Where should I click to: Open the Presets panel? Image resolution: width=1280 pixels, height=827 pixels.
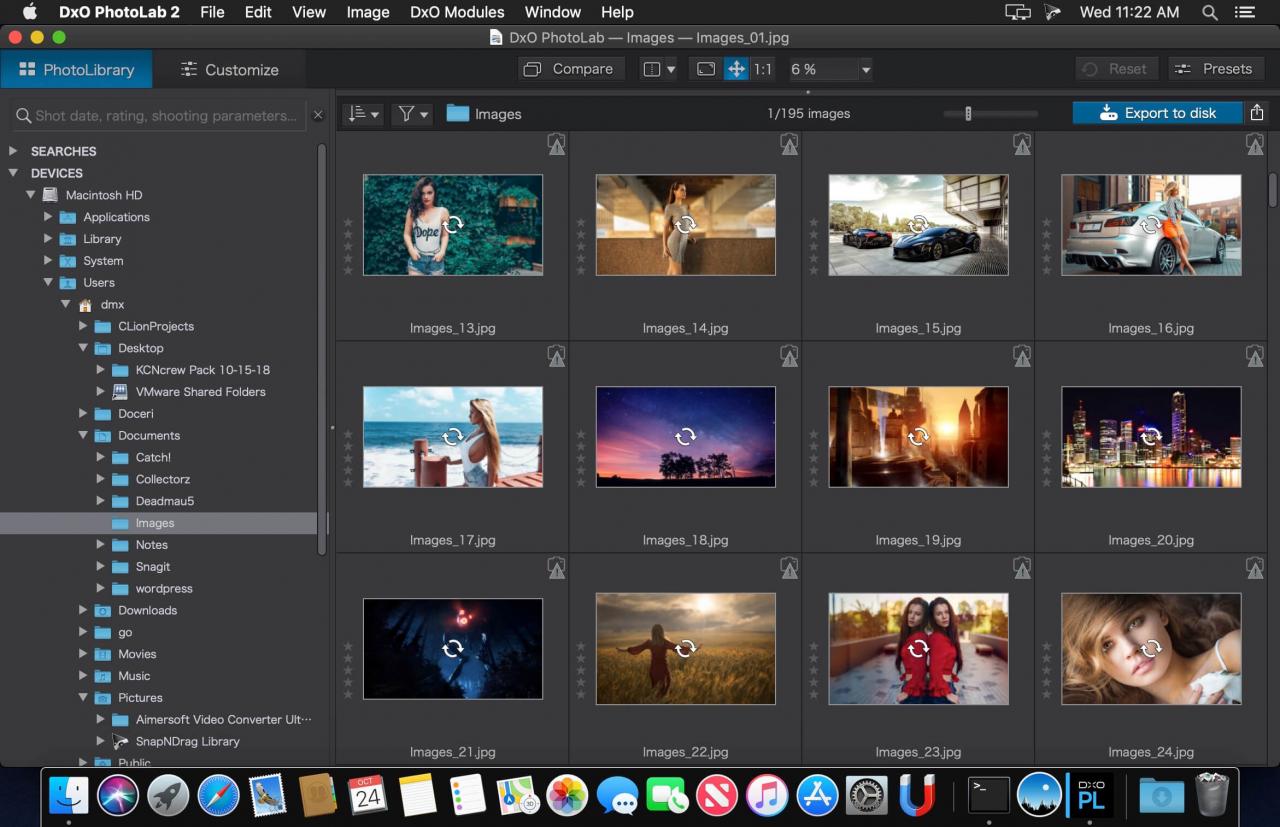pyautogui.click(x=1215, y=68)
